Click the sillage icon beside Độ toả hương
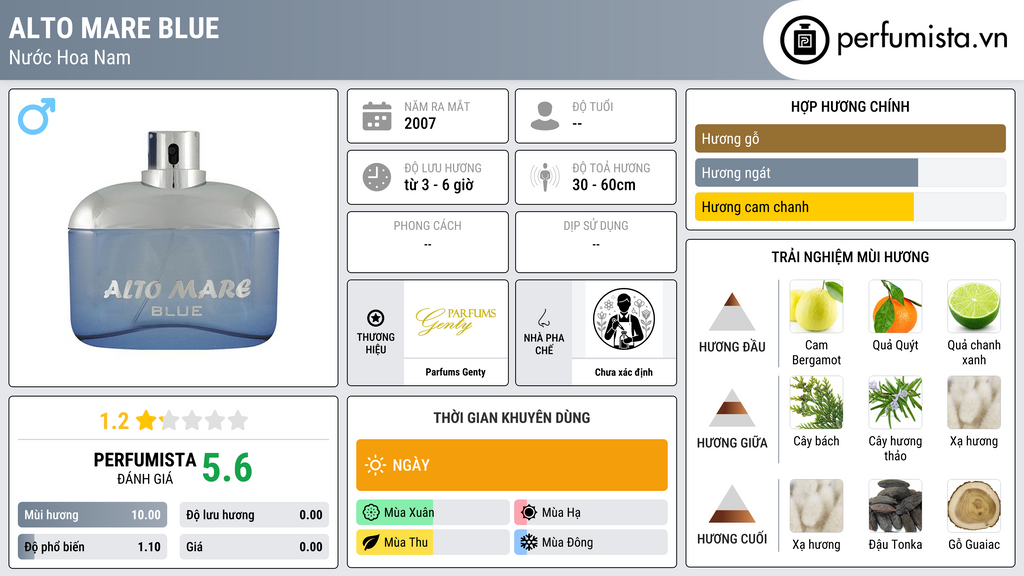Image resolution: width=1024 pixels, height=576 pixels. coord(545,177)
